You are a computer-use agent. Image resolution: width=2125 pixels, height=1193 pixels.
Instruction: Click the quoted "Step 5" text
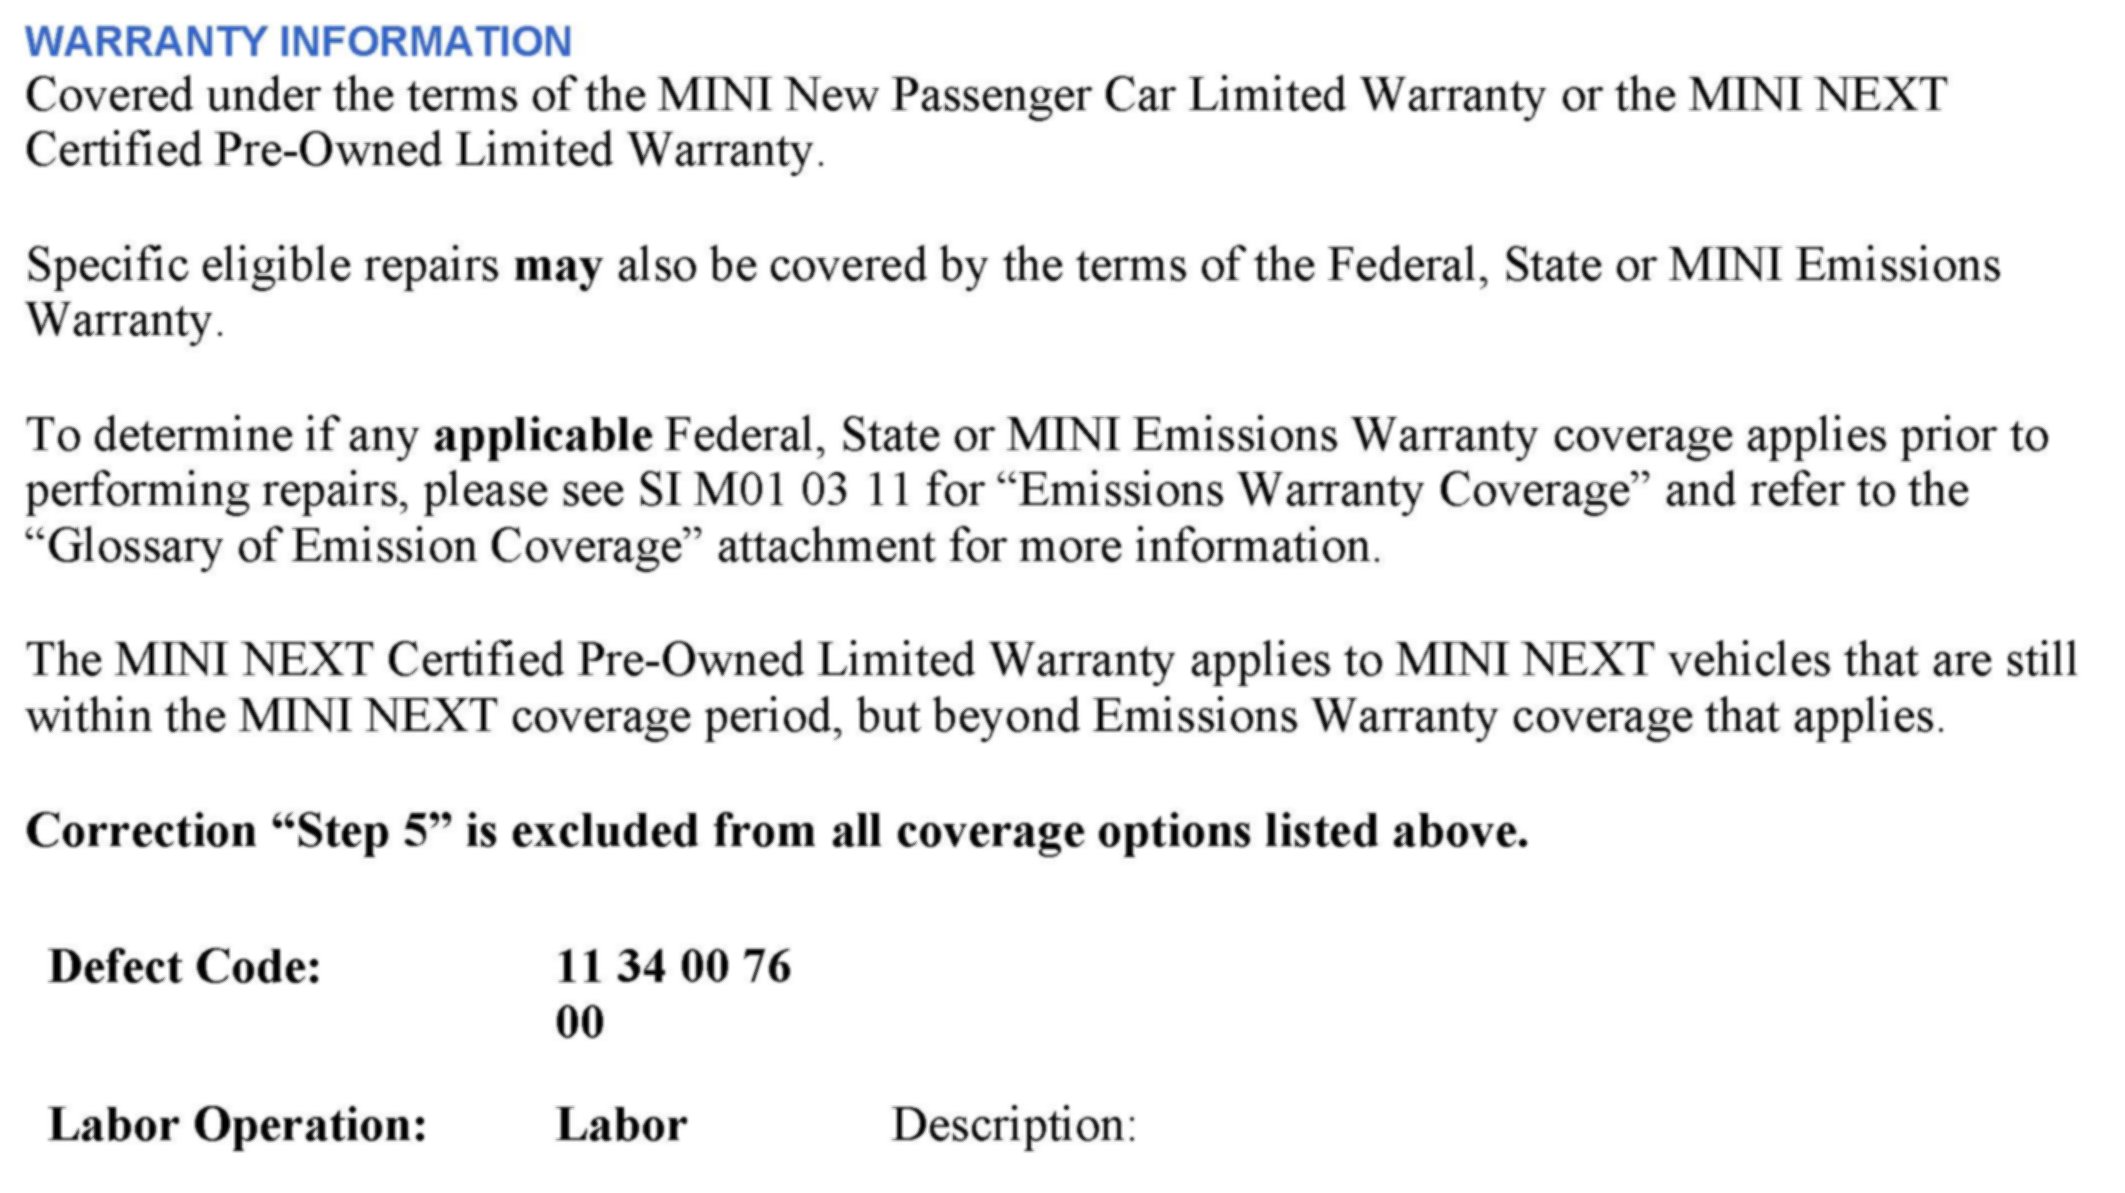click(363, 832)
